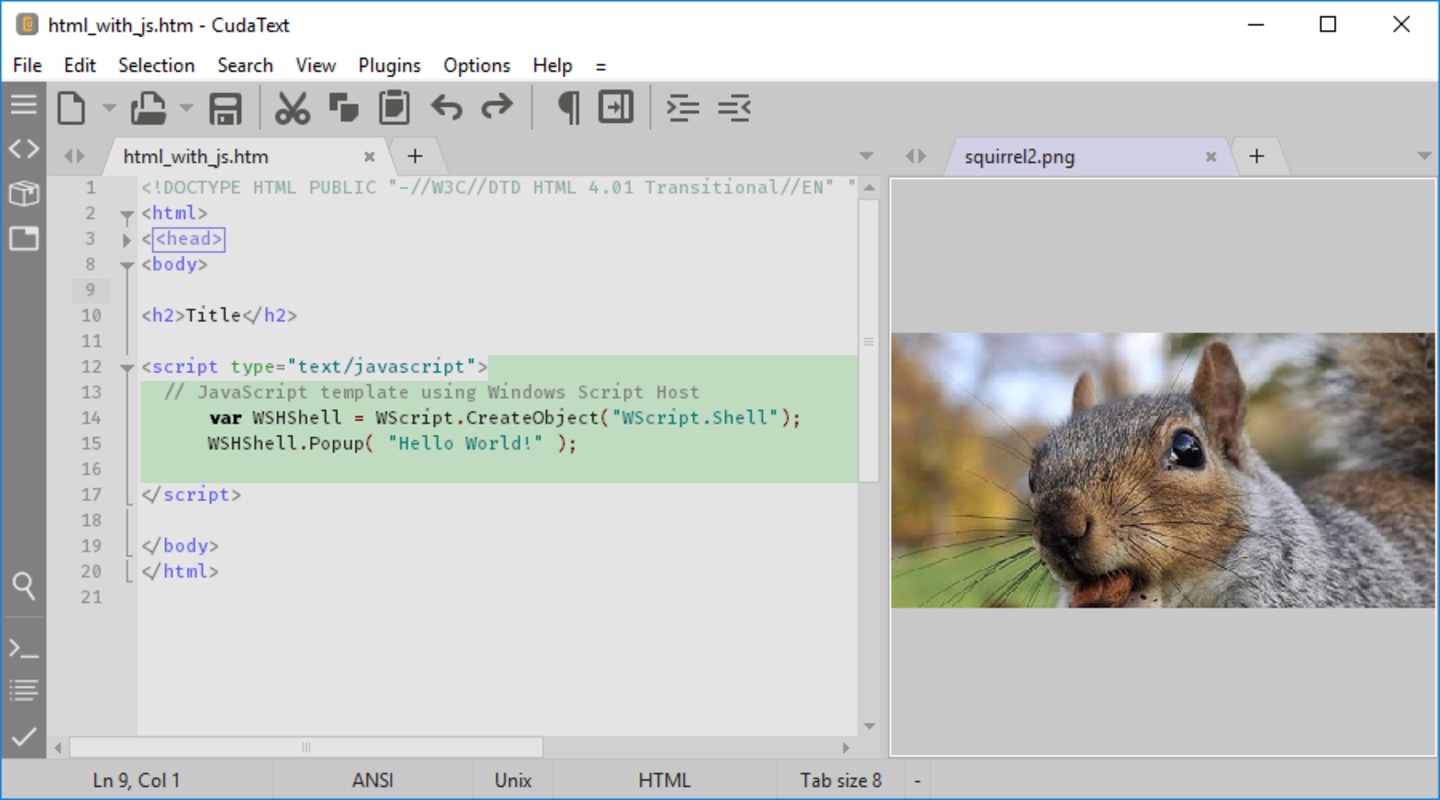The height and width of the screenshot is (800, 1440).
Task: Open the Plugins menu
Action: pos(389,65)
